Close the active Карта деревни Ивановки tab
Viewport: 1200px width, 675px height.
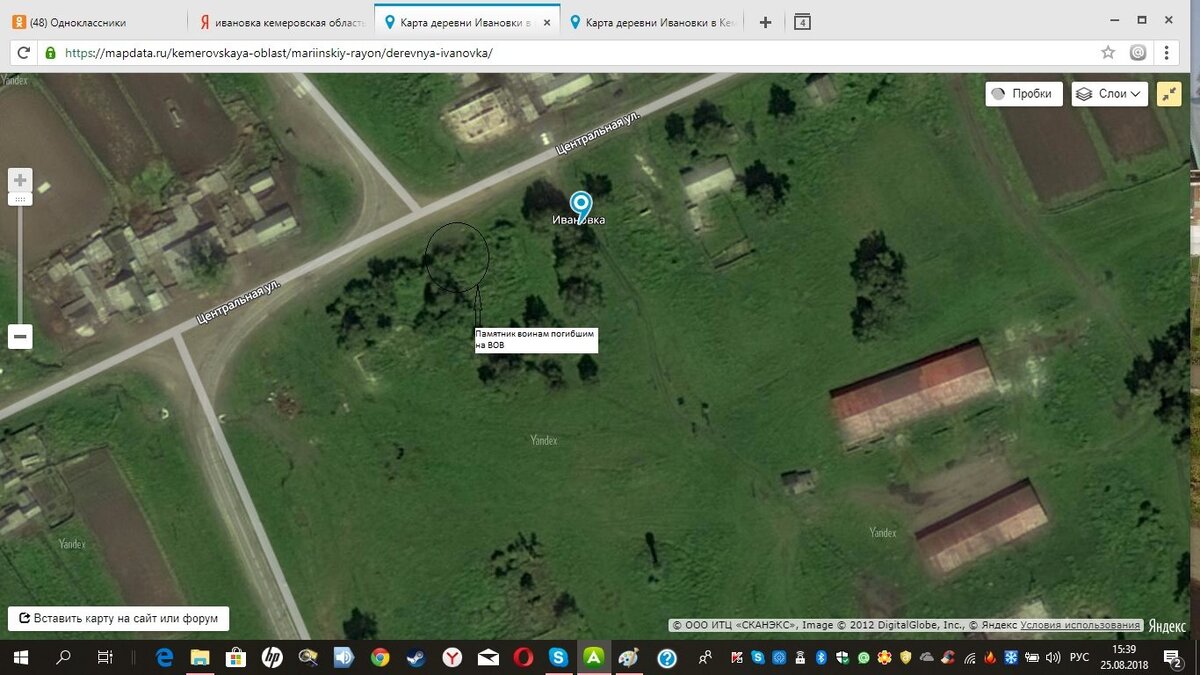point(546,22)
